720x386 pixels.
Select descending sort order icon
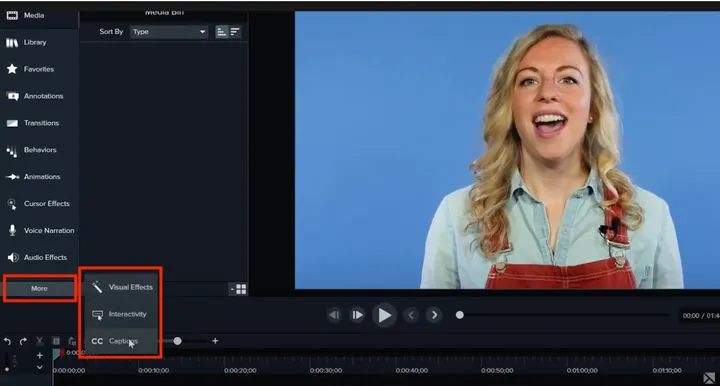tap(235, 32)
